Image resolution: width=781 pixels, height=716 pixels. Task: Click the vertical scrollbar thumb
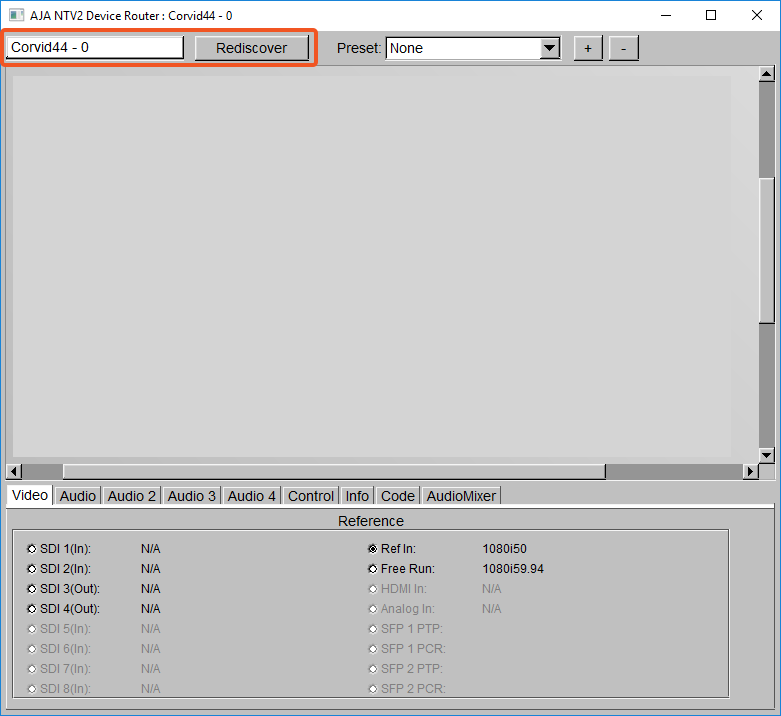[767, 250]
